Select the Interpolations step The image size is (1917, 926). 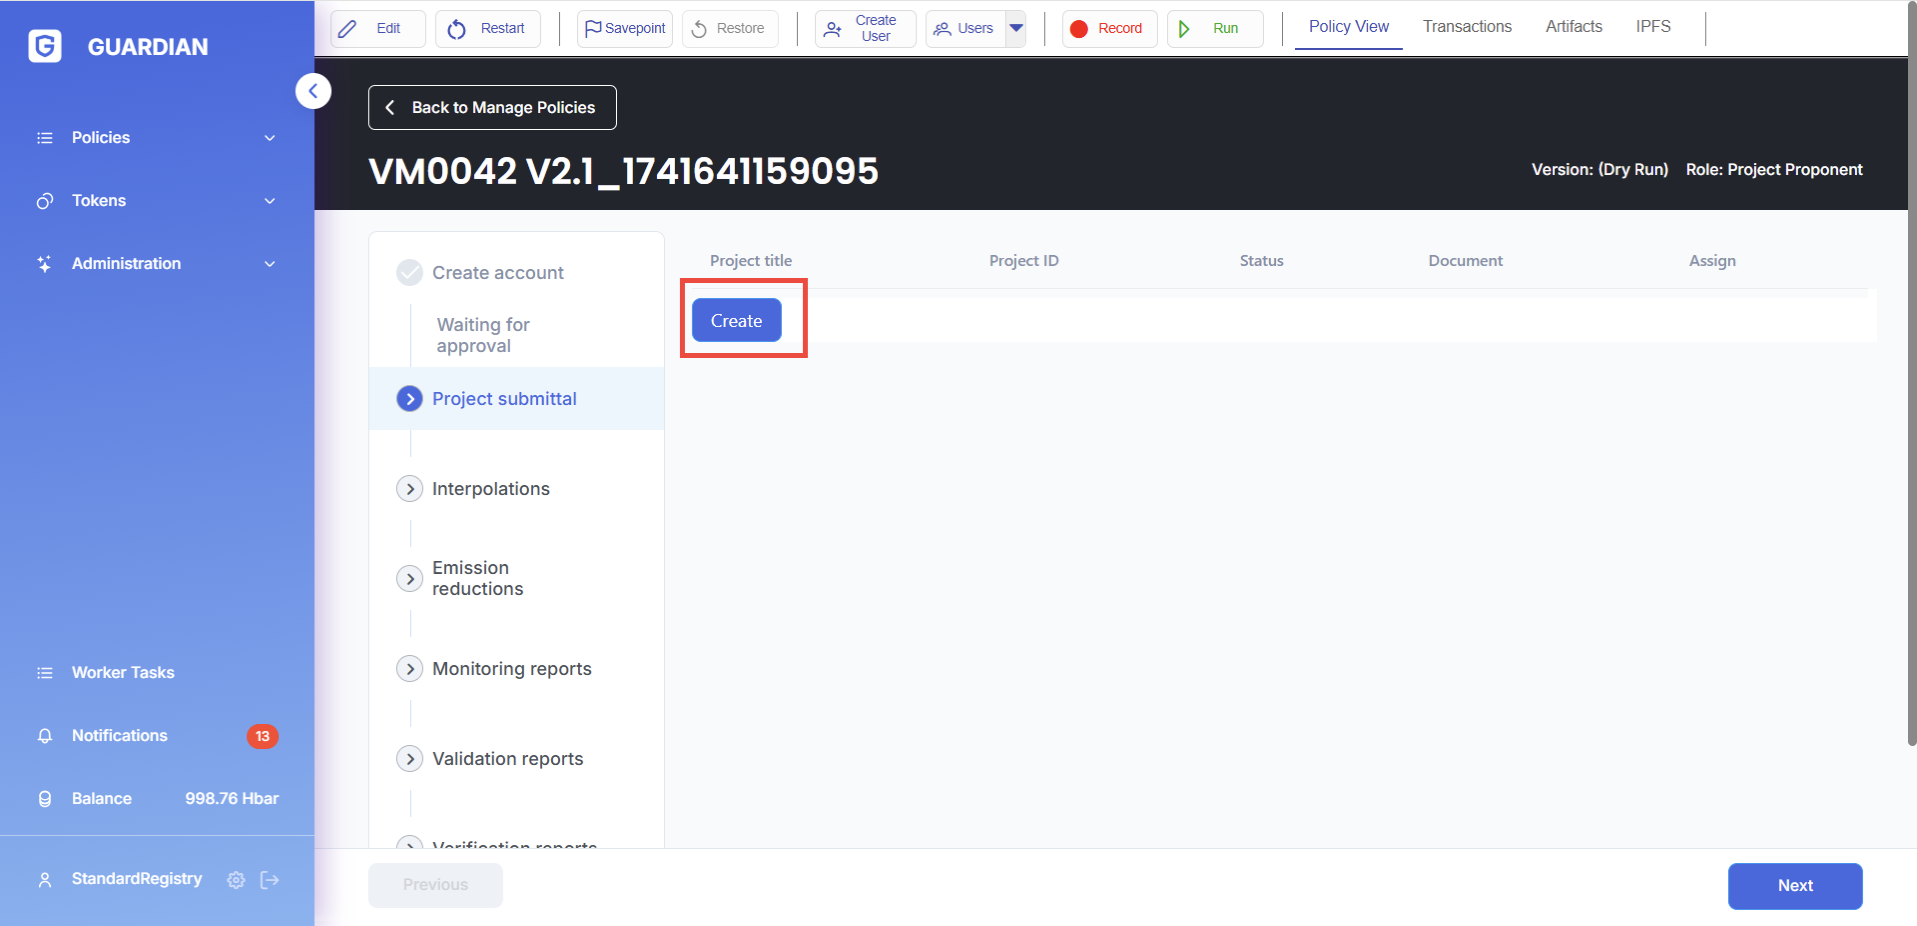[491, 489]
